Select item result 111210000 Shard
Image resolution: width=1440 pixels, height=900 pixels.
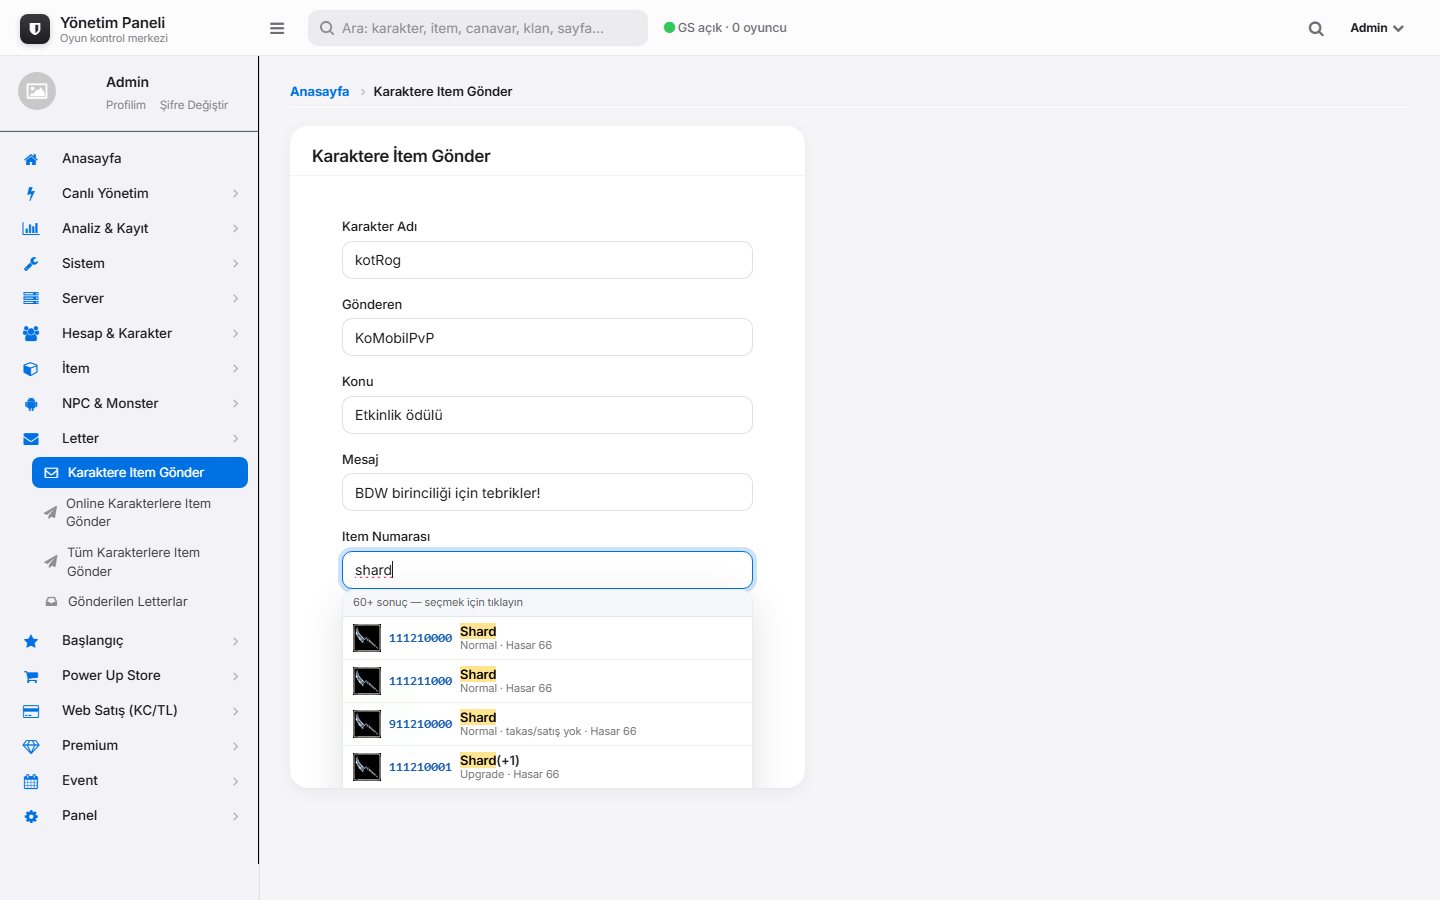coord(547,638)
